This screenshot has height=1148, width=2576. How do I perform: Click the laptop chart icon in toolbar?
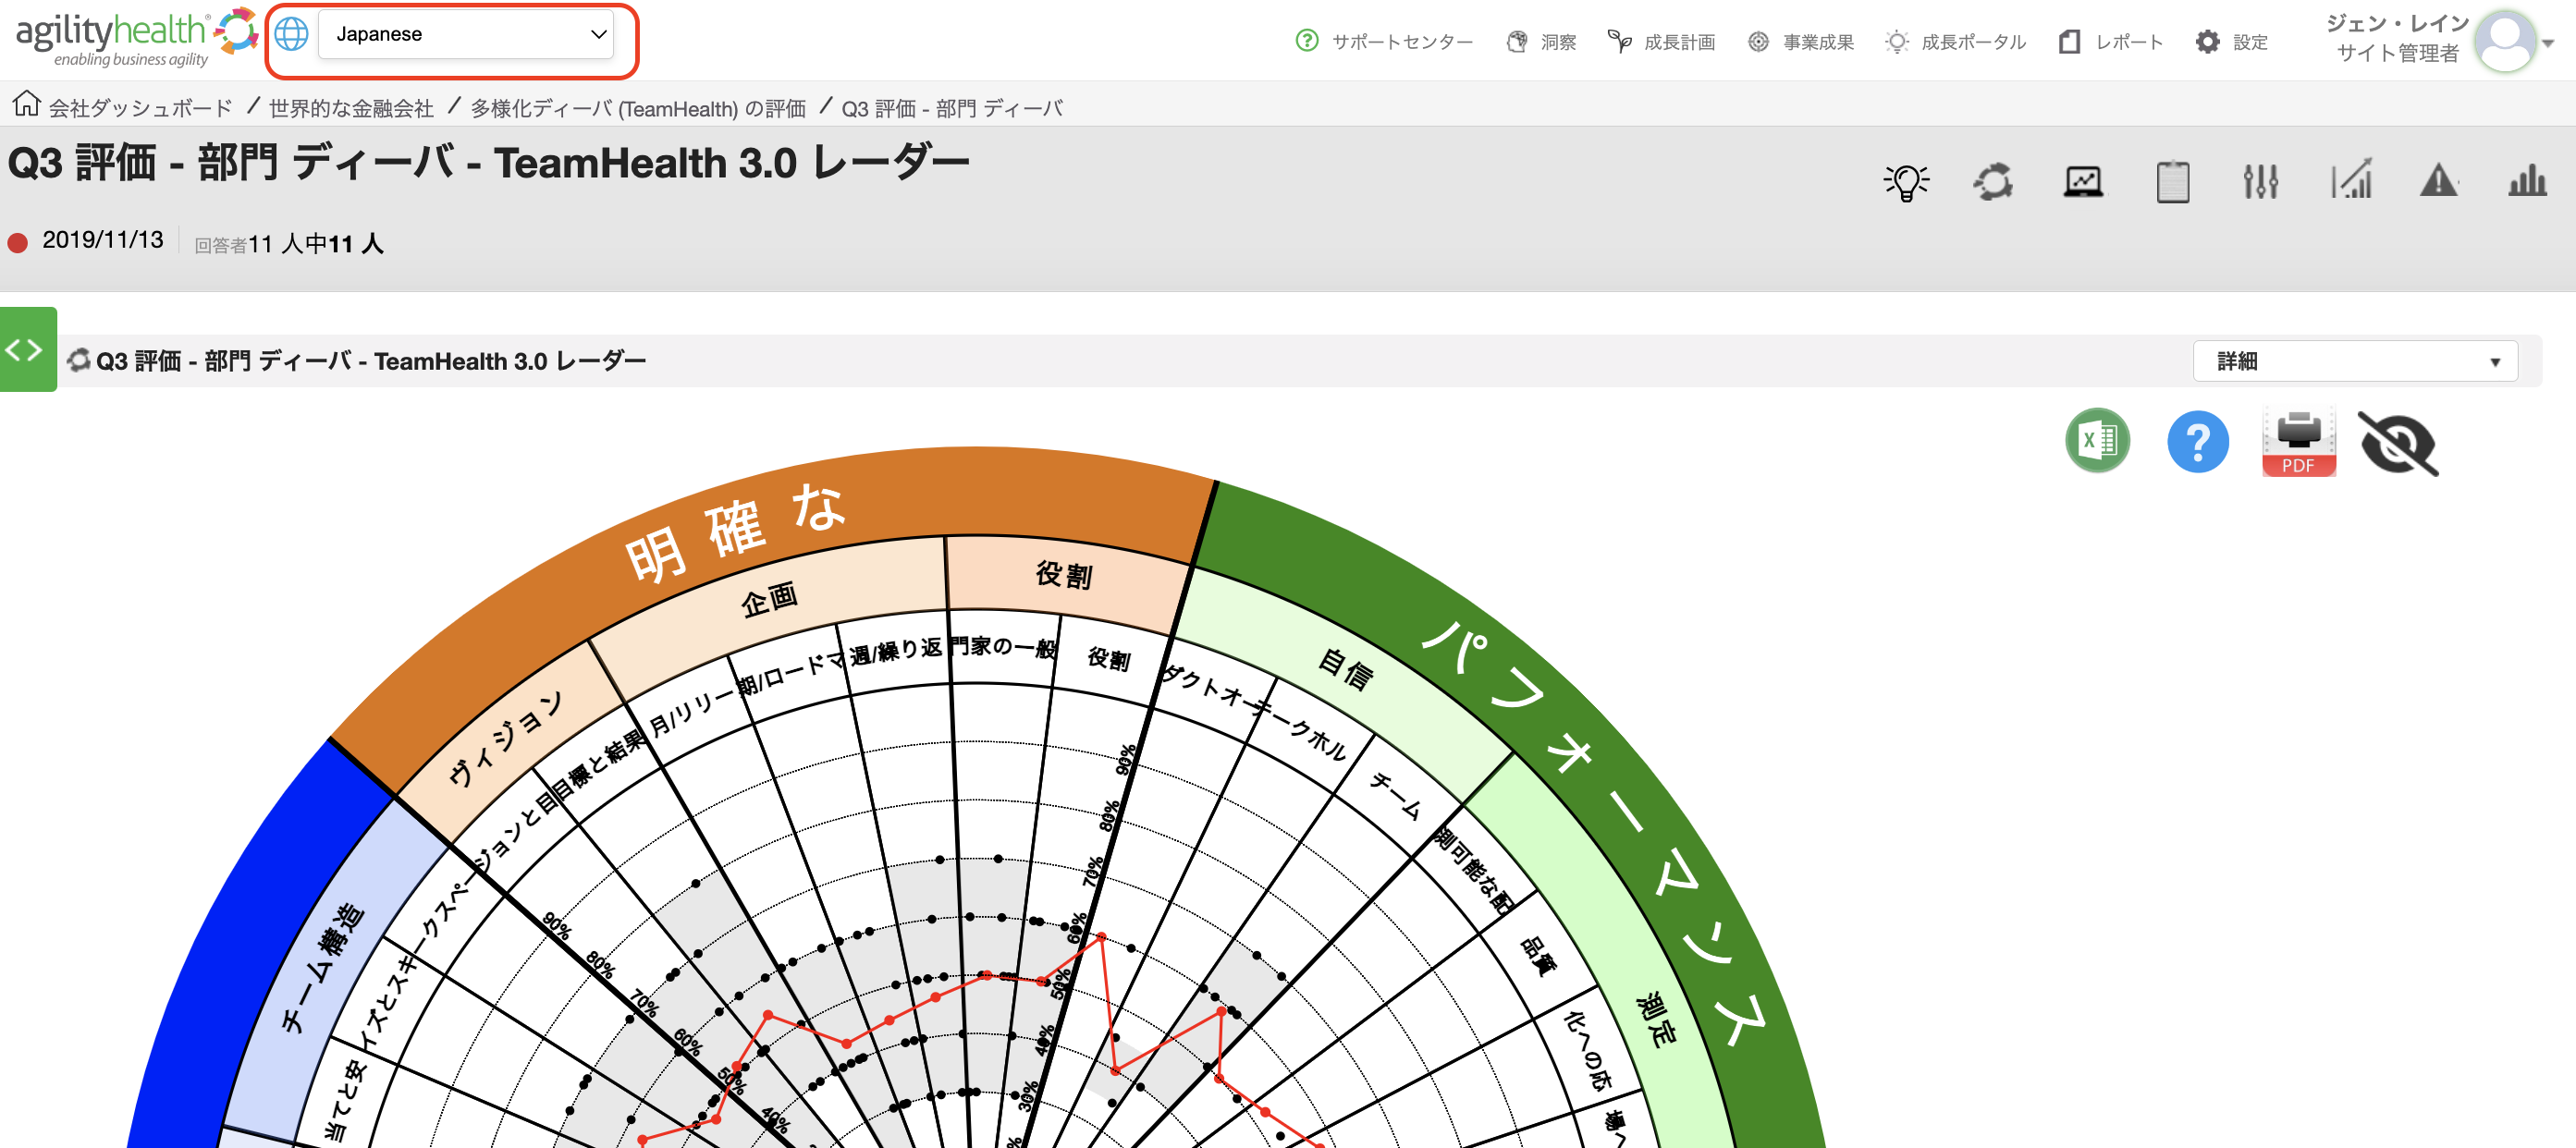(2084, 182)
